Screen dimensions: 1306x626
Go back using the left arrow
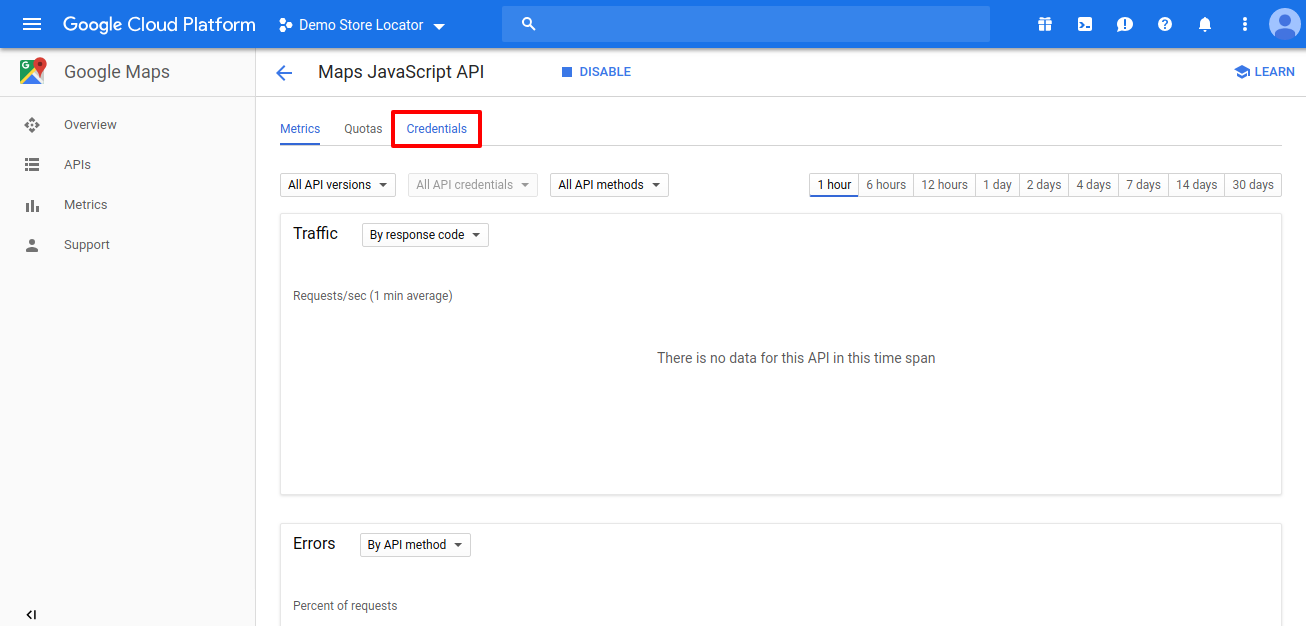coord(284,72)
